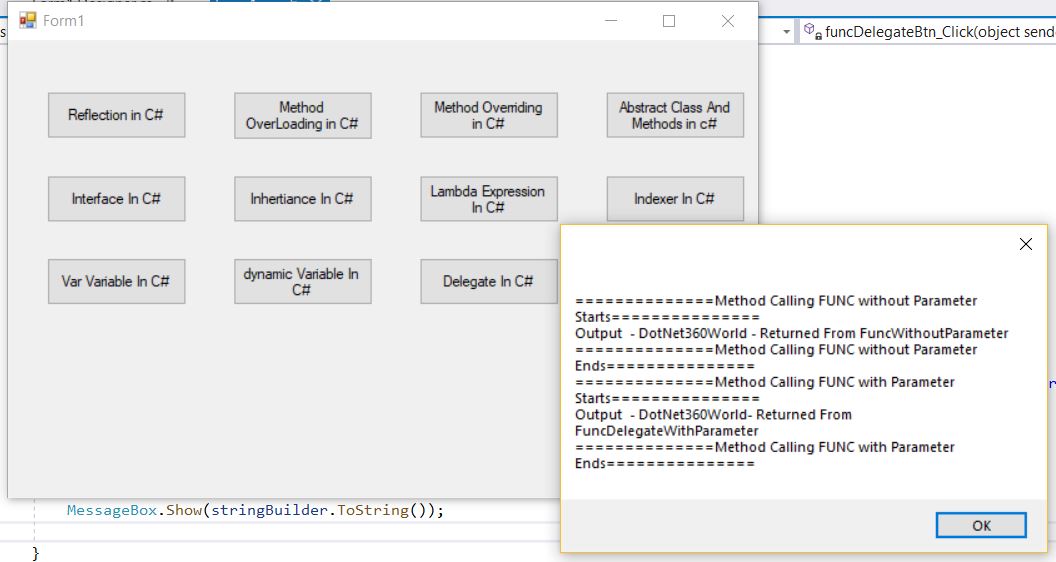This screenshot has width=1056, height=562.
Task: Launch the Inhertiance In C# example
Action: [x=302, y=199]
